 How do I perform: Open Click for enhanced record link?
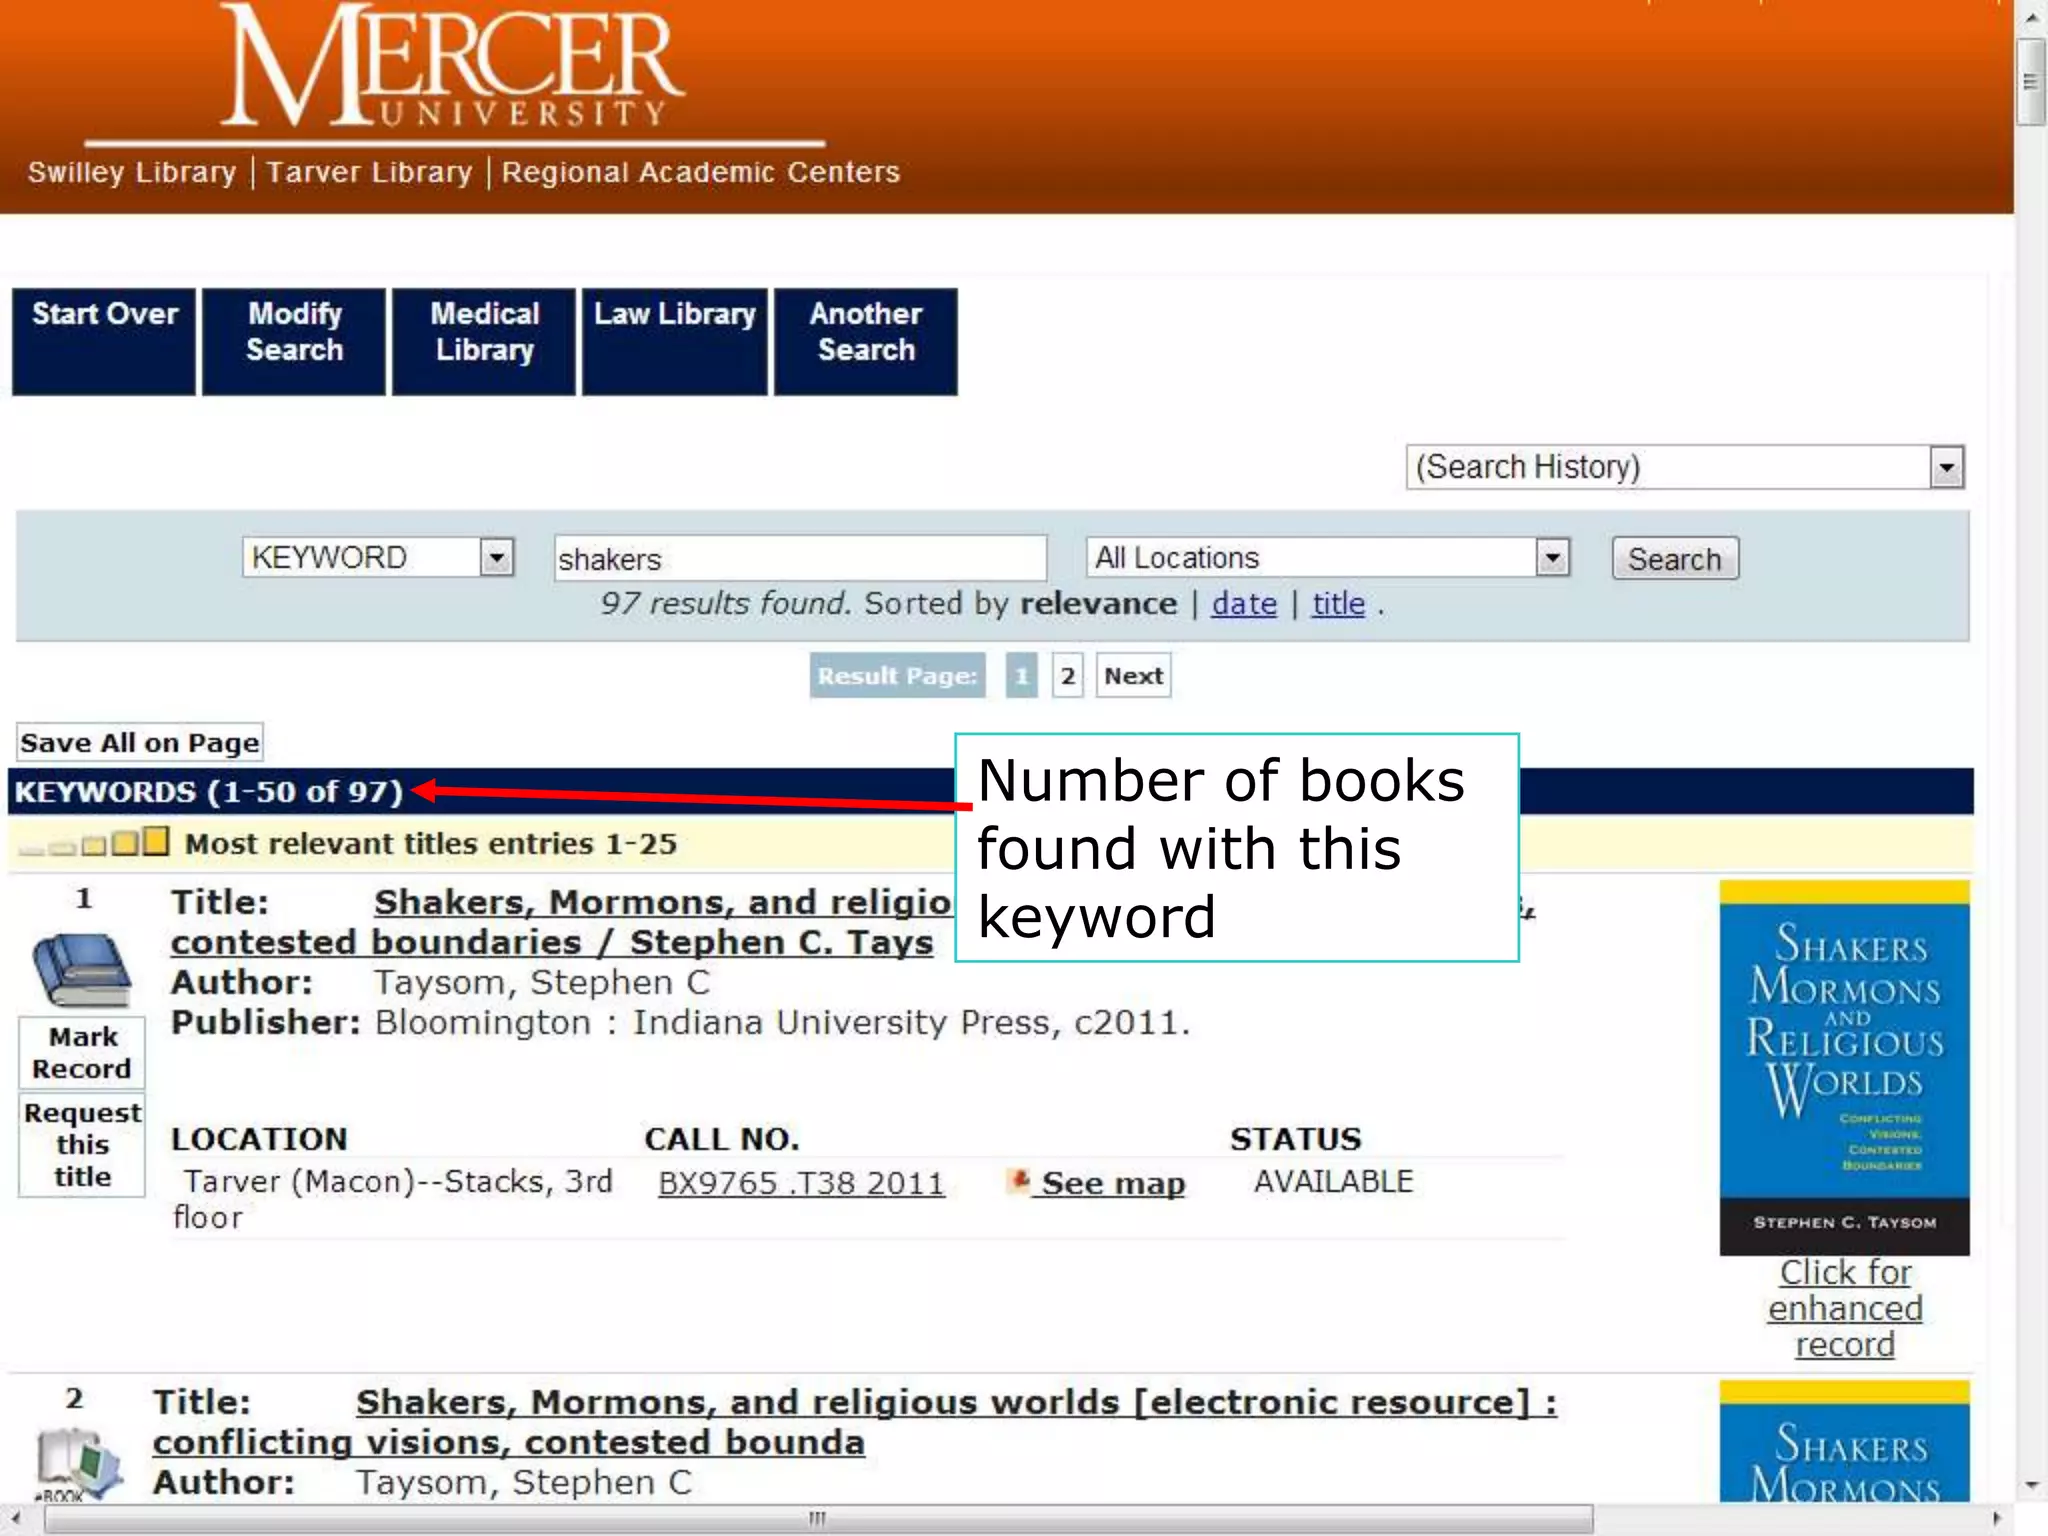tap(1845, 1308)
